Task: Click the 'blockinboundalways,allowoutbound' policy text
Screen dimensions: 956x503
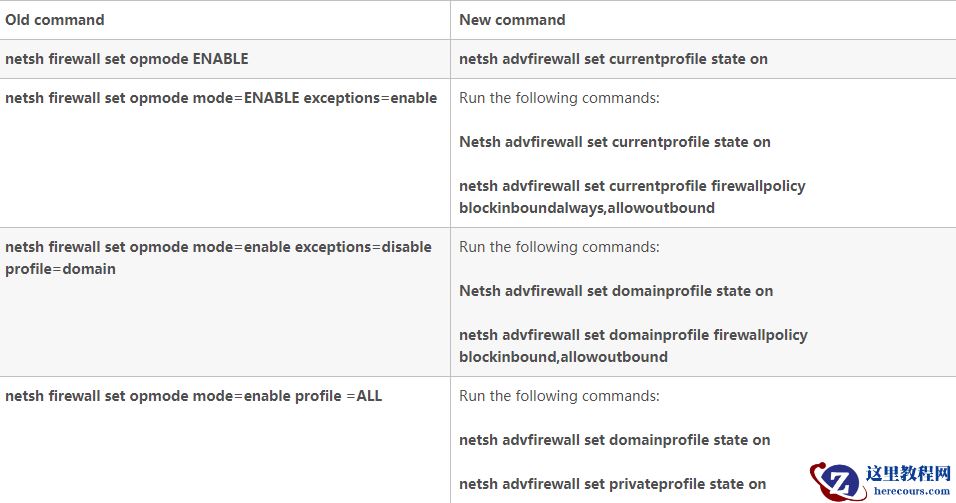Action: 587,208
